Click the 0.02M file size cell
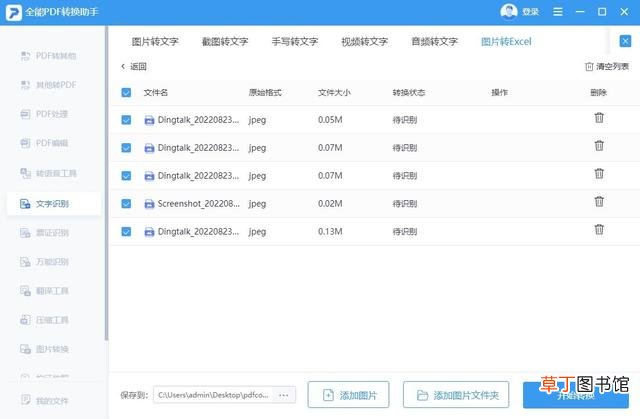640x419 pixels. (x=330, y=204)
